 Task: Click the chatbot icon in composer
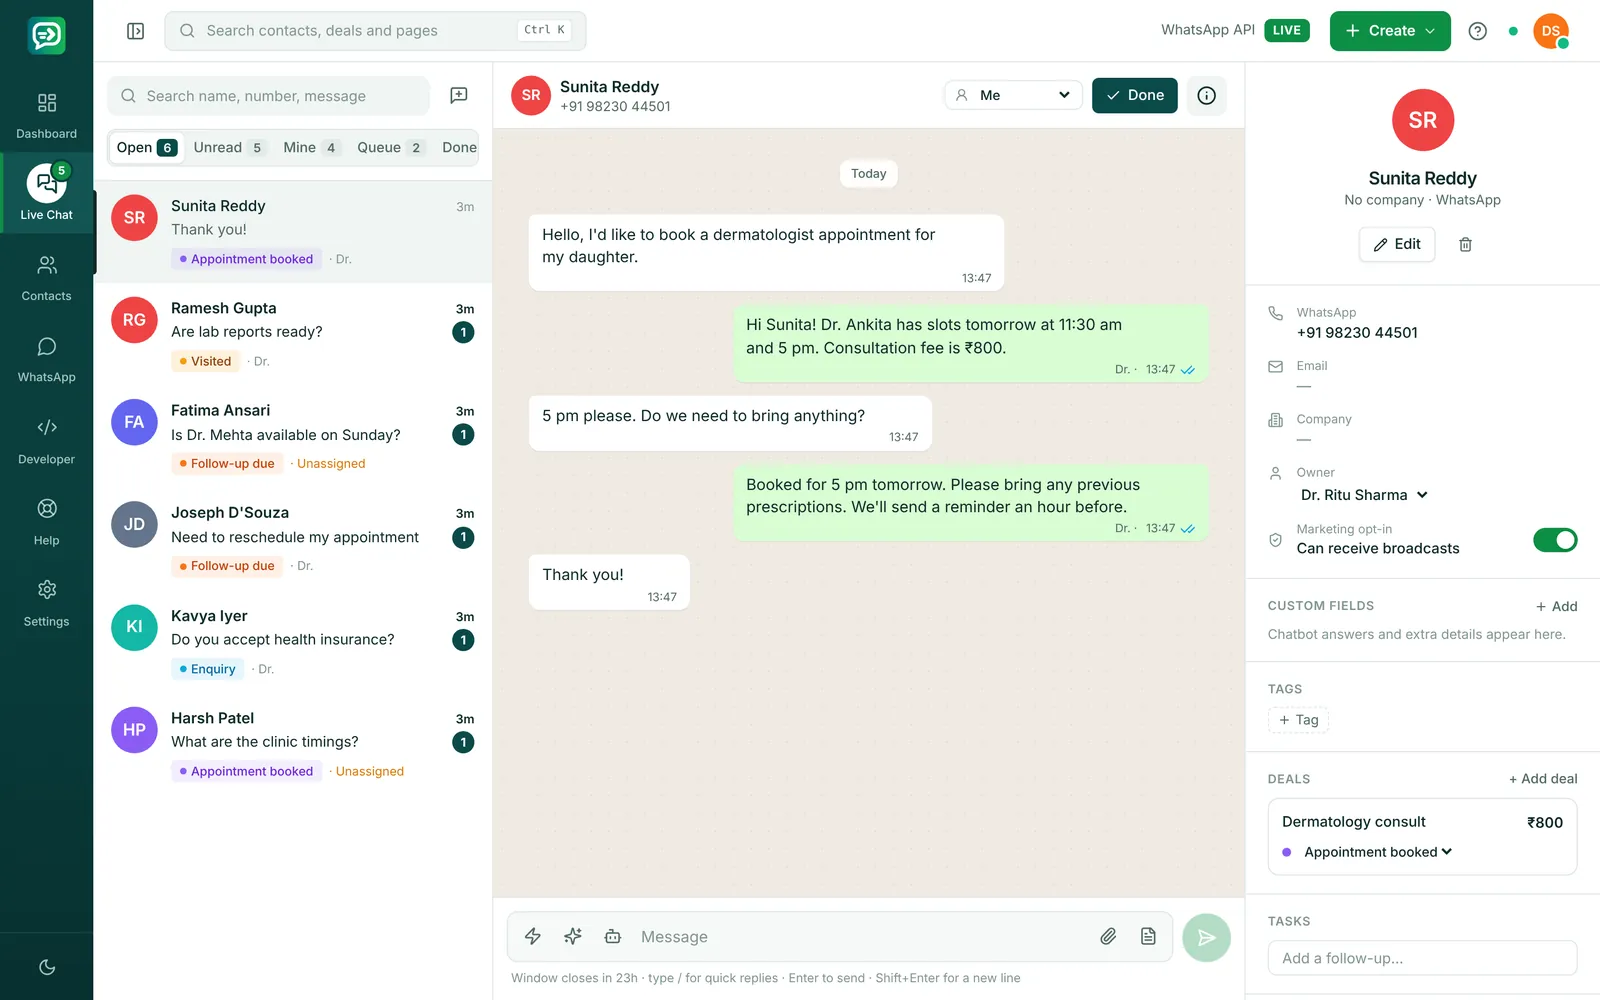tap(613, 937)
